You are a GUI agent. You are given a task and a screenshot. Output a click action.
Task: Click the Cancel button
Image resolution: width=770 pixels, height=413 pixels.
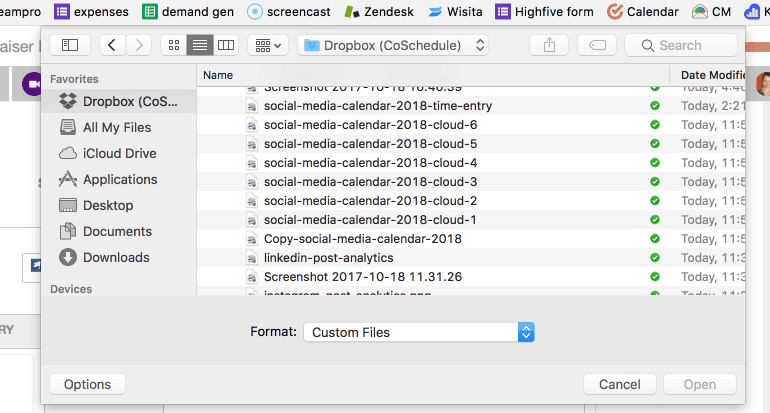point(619,384)
